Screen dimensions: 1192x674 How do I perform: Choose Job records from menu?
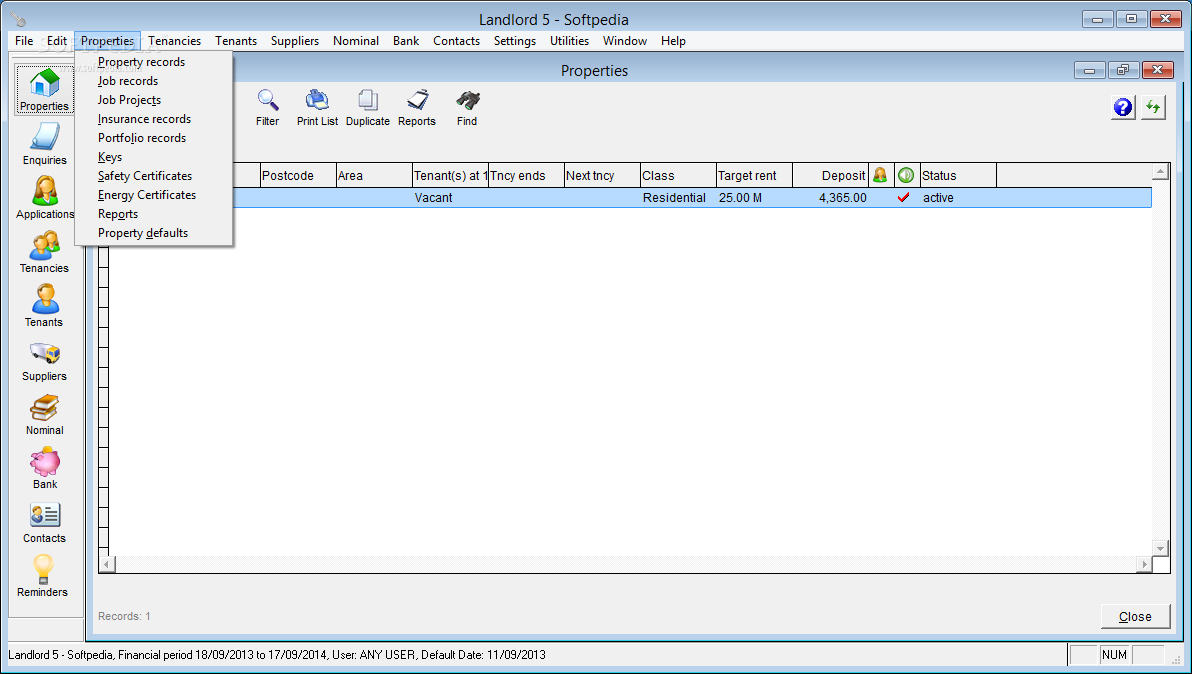point(128,81)
